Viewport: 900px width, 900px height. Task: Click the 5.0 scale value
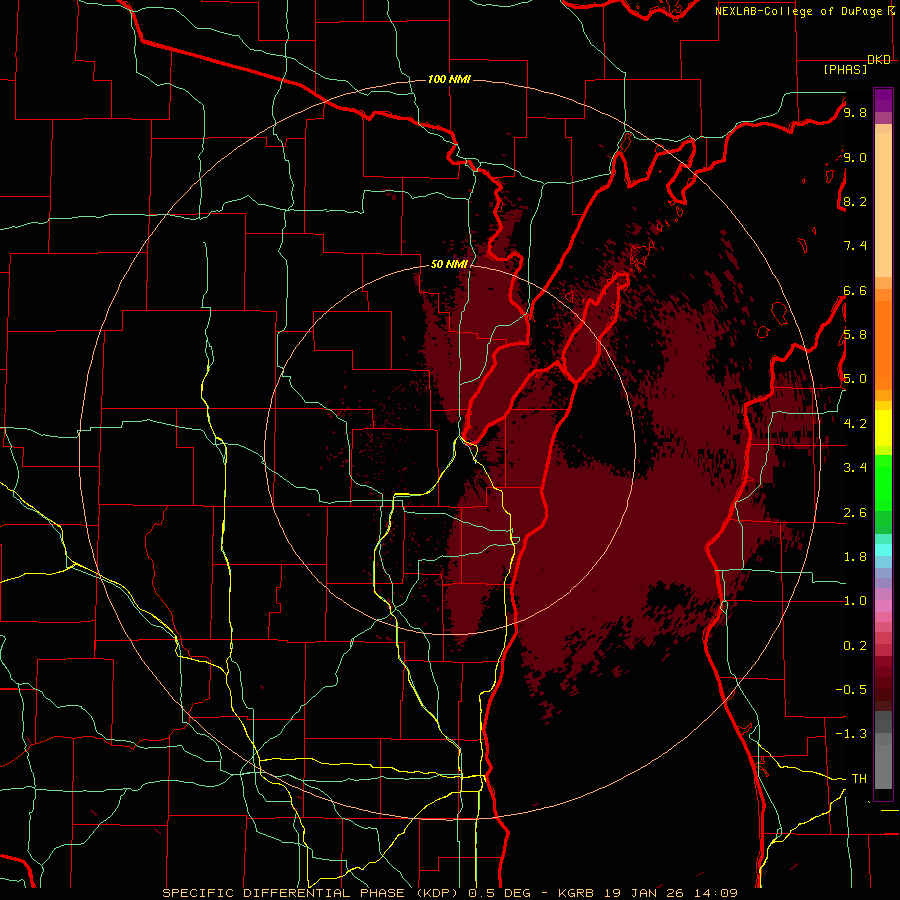pyautogui.click(x=855, y=379)
